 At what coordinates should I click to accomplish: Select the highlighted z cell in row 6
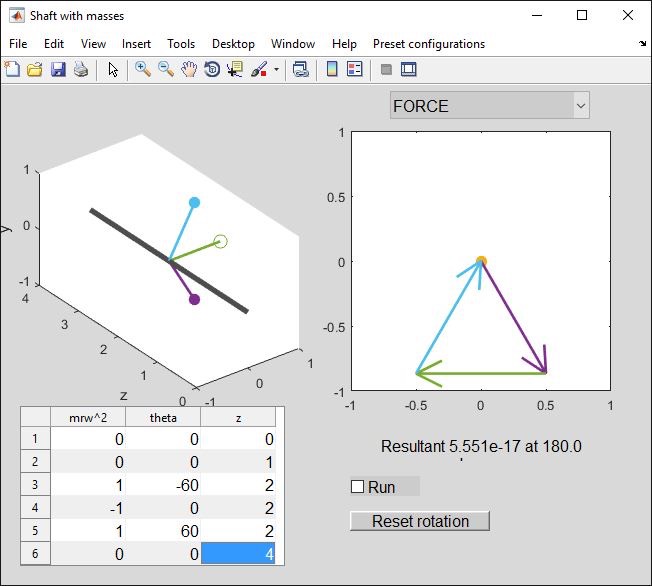[237, 554]
